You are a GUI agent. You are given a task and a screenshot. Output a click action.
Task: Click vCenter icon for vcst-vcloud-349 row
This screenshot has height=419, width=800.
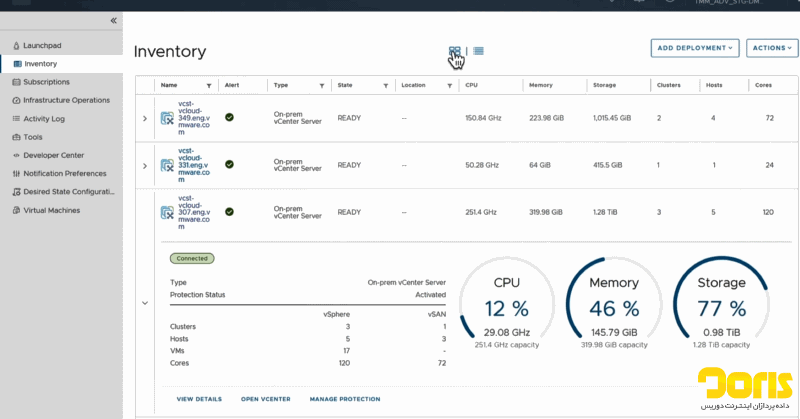pos(167,118)
